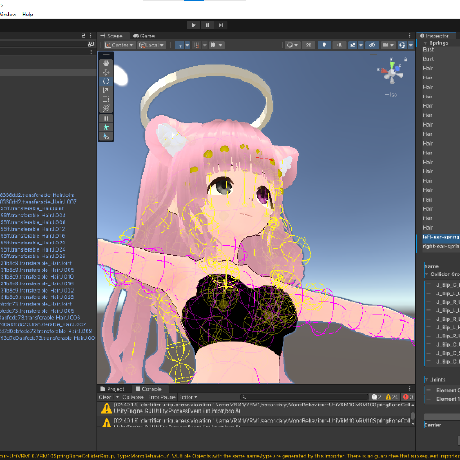Toggle console errors counter
This screenshot has width=460, height=460.
point(408,397)
